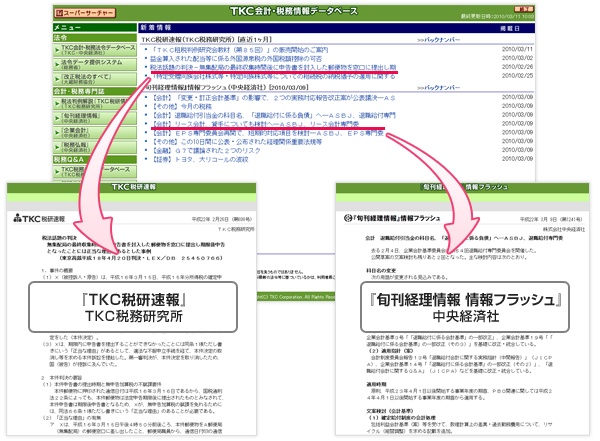The height and width of the screenshot is (441, 600).
Task: Click 1．事件の概要 heading in left popup
Action: [x=57, y=270]
